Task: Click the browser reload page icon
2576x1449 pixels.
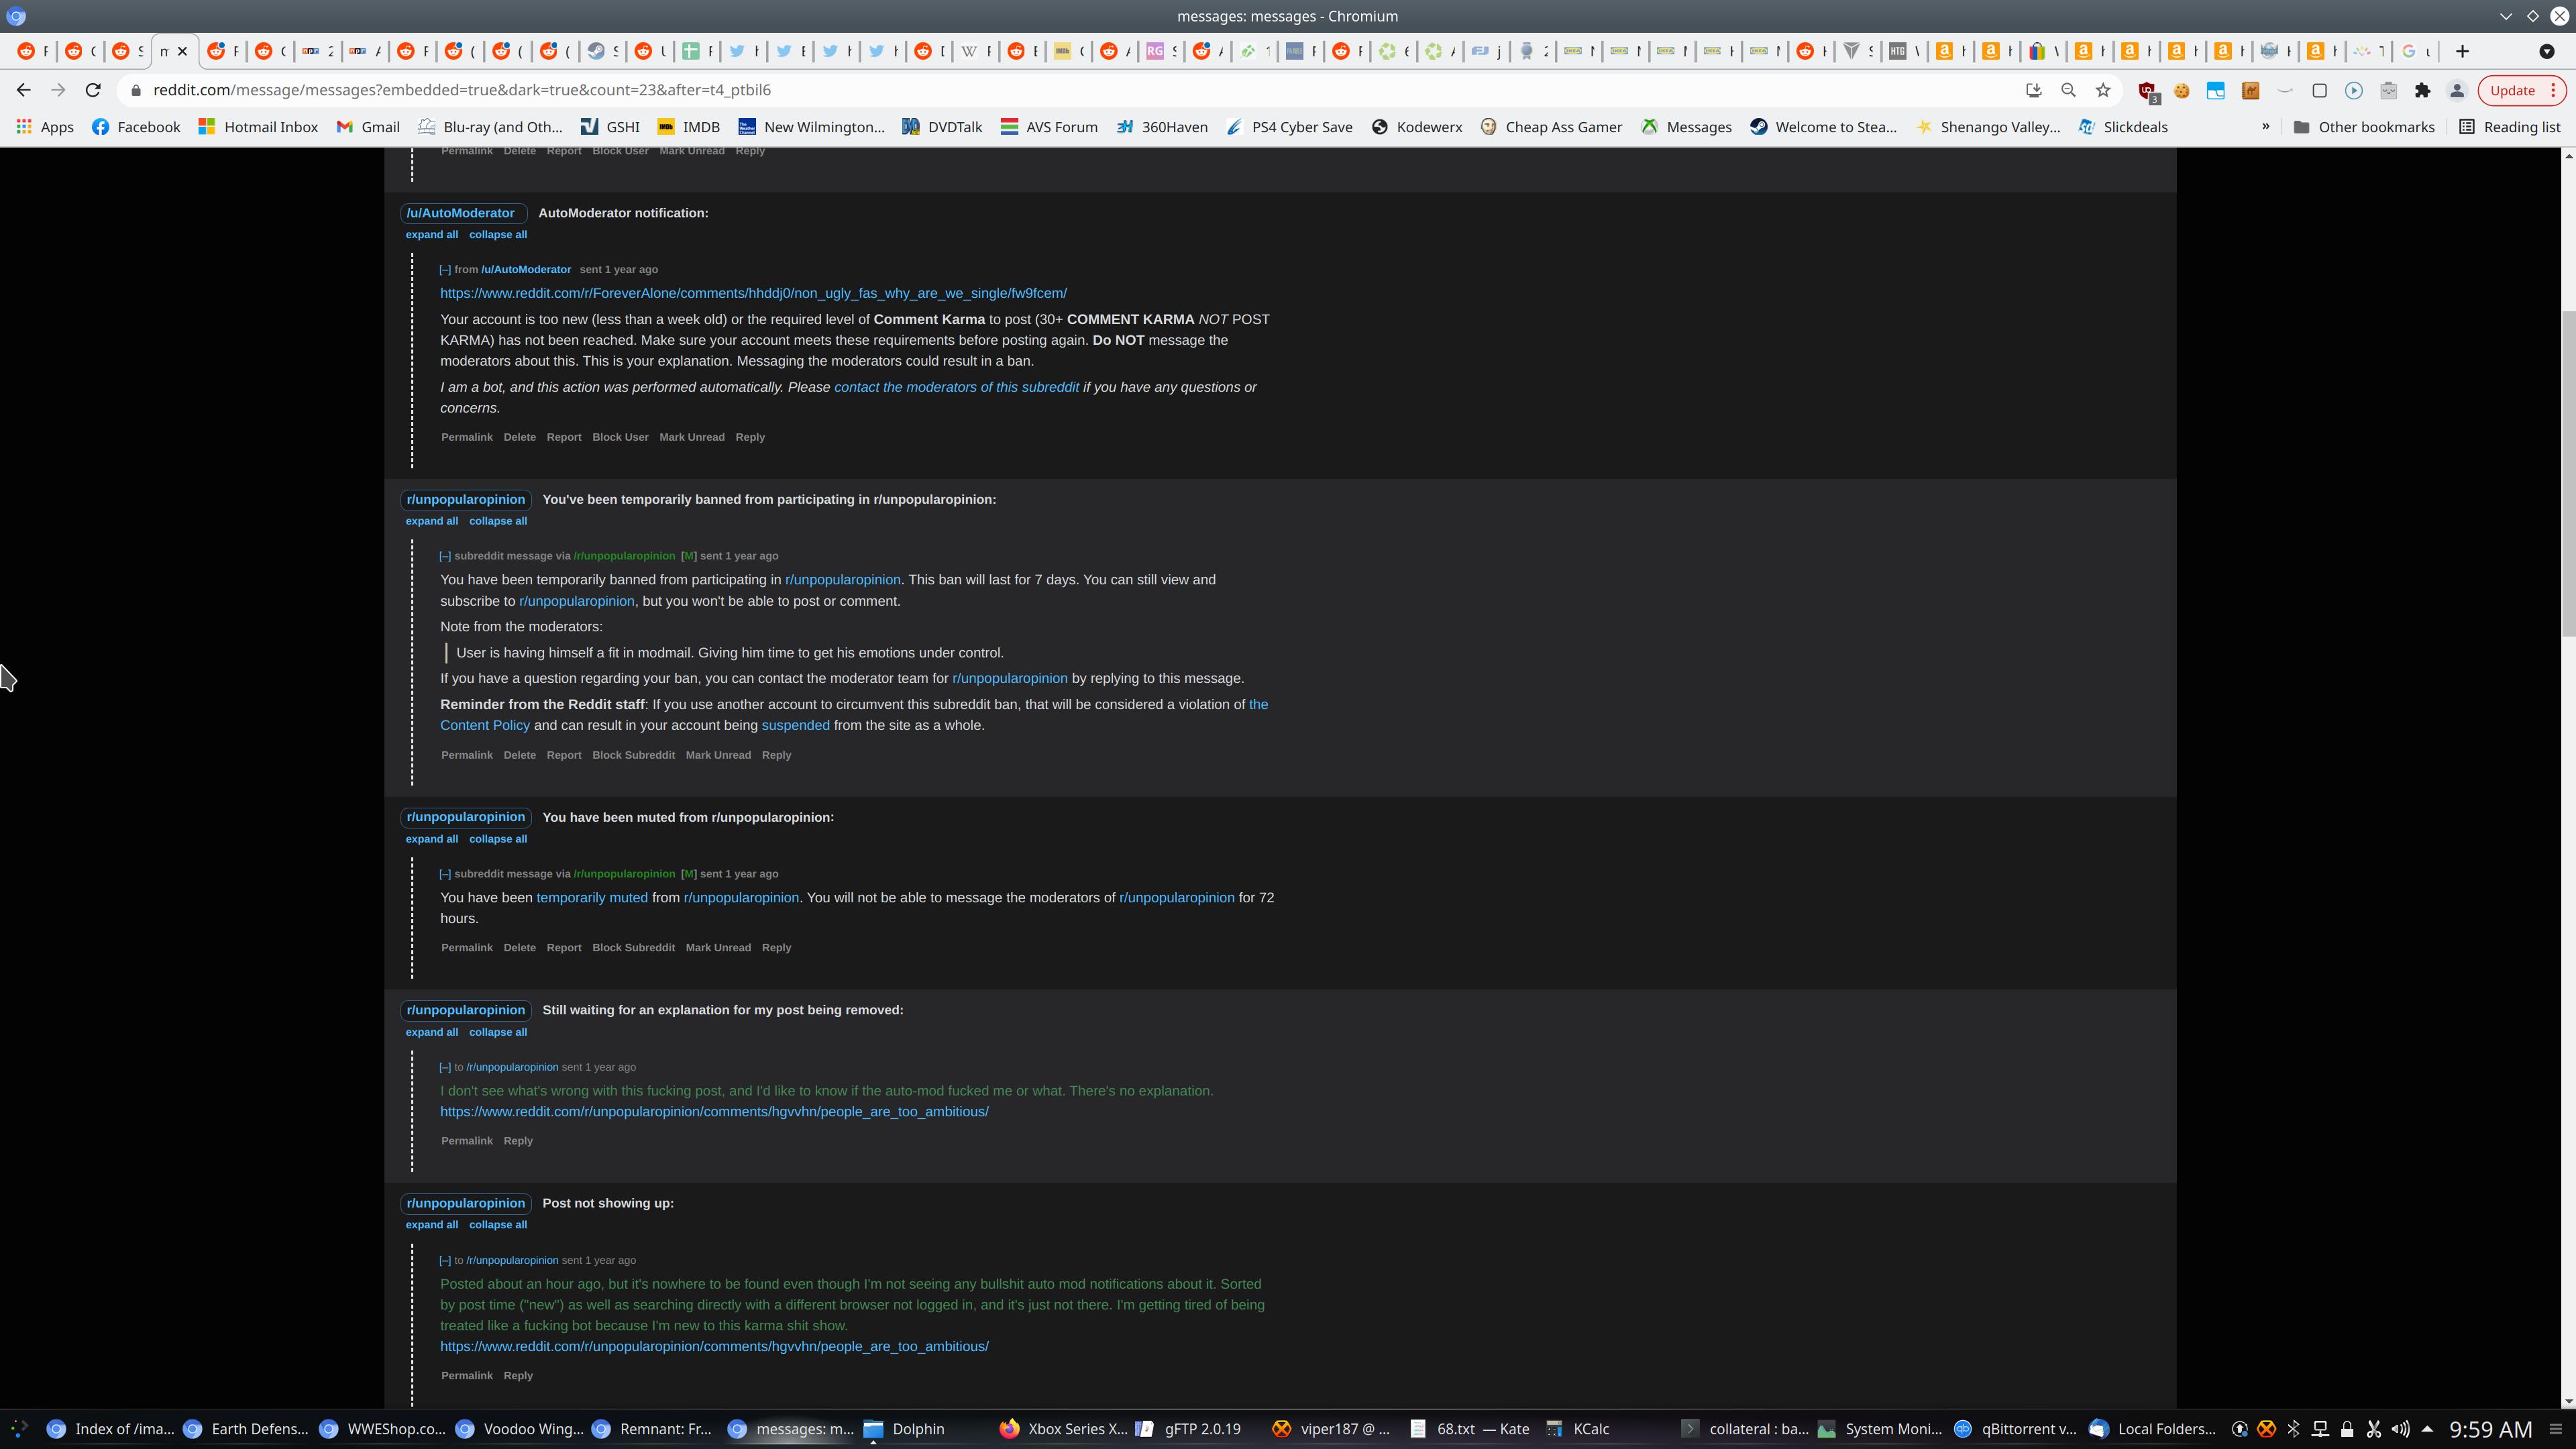Action: pos(93,90)
